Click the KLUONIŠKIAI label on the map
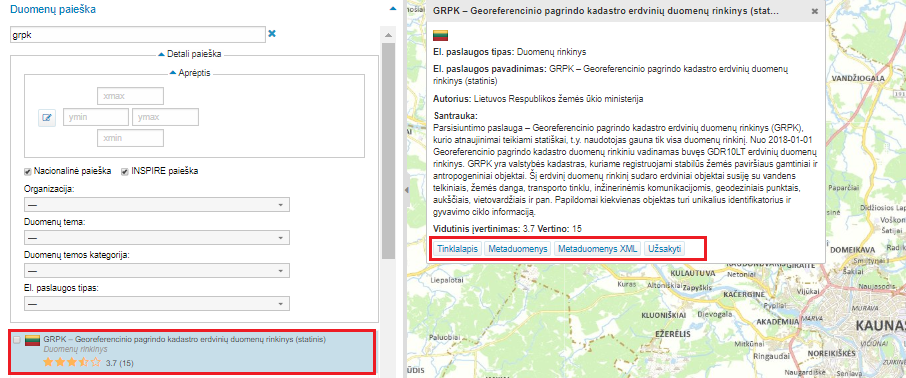 point(663,316)
